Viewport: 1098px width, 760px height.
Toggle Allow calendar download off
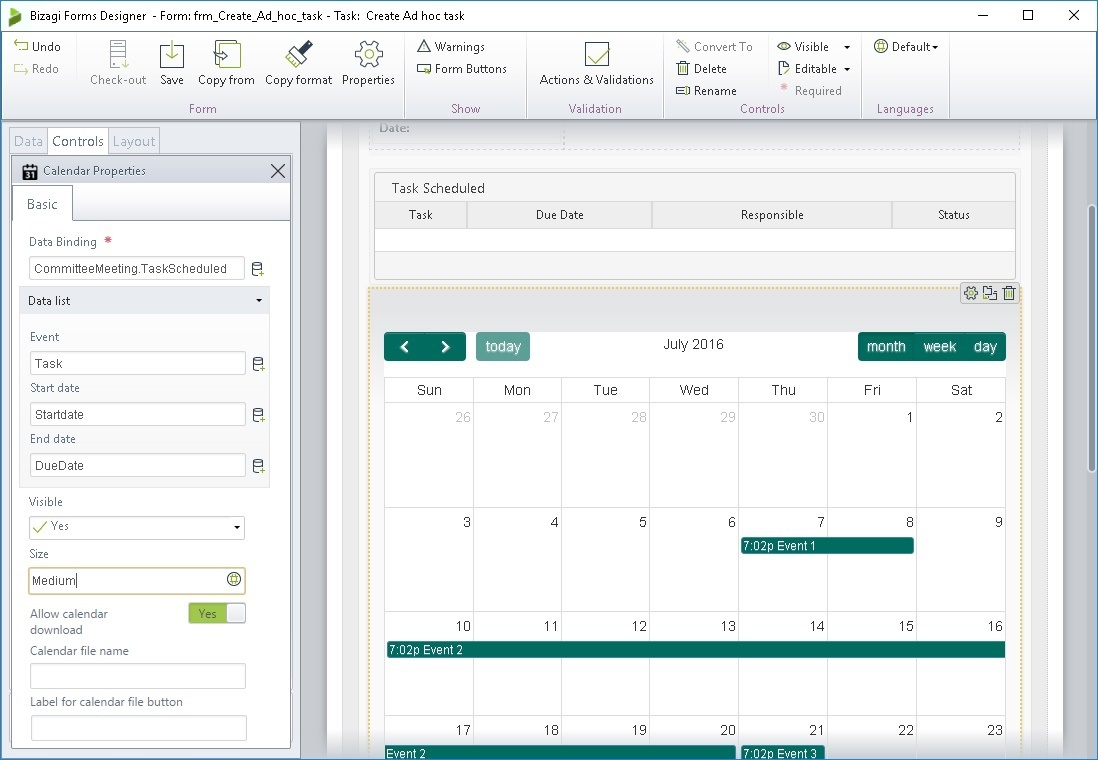coord(216,613)
